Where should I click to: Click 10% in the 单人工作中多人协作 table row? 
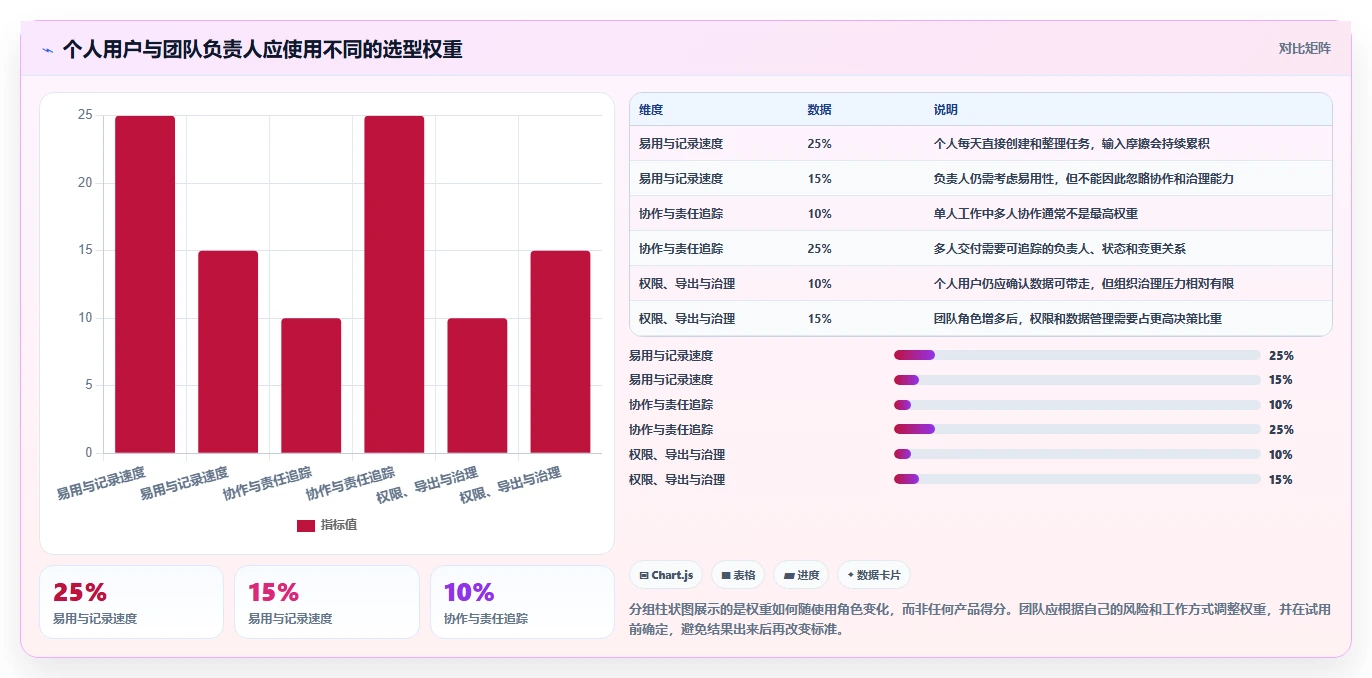pos(819,214)
